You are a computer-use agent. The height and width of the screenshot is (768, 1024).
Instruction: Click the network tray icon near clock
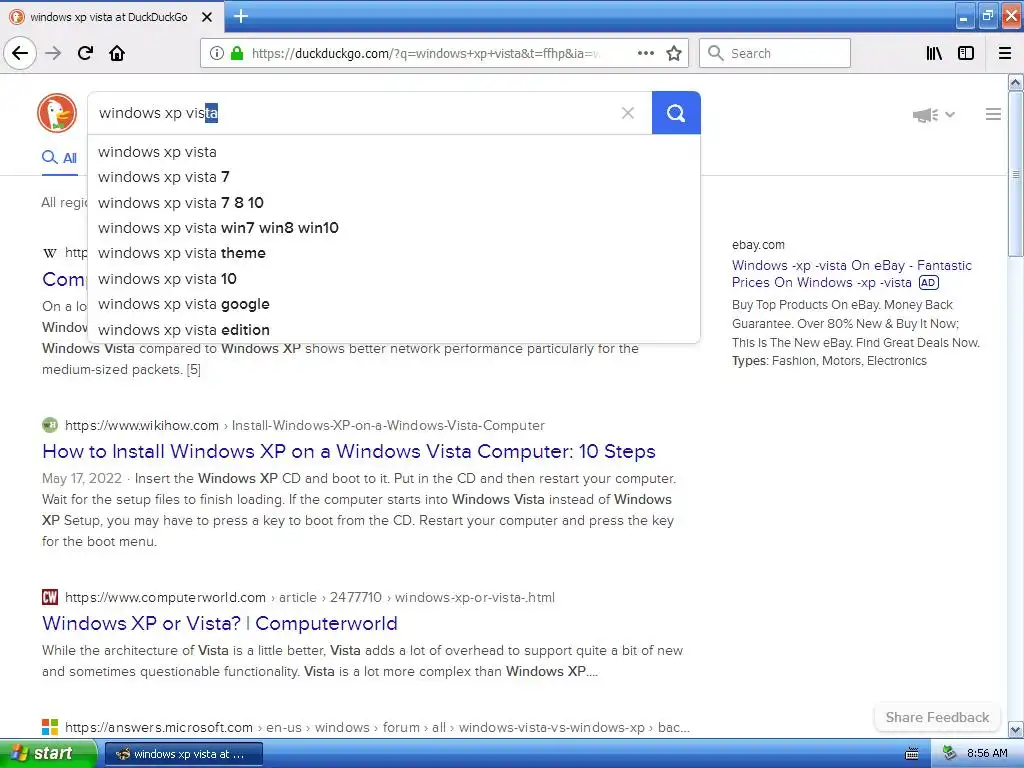click(950, 754)
